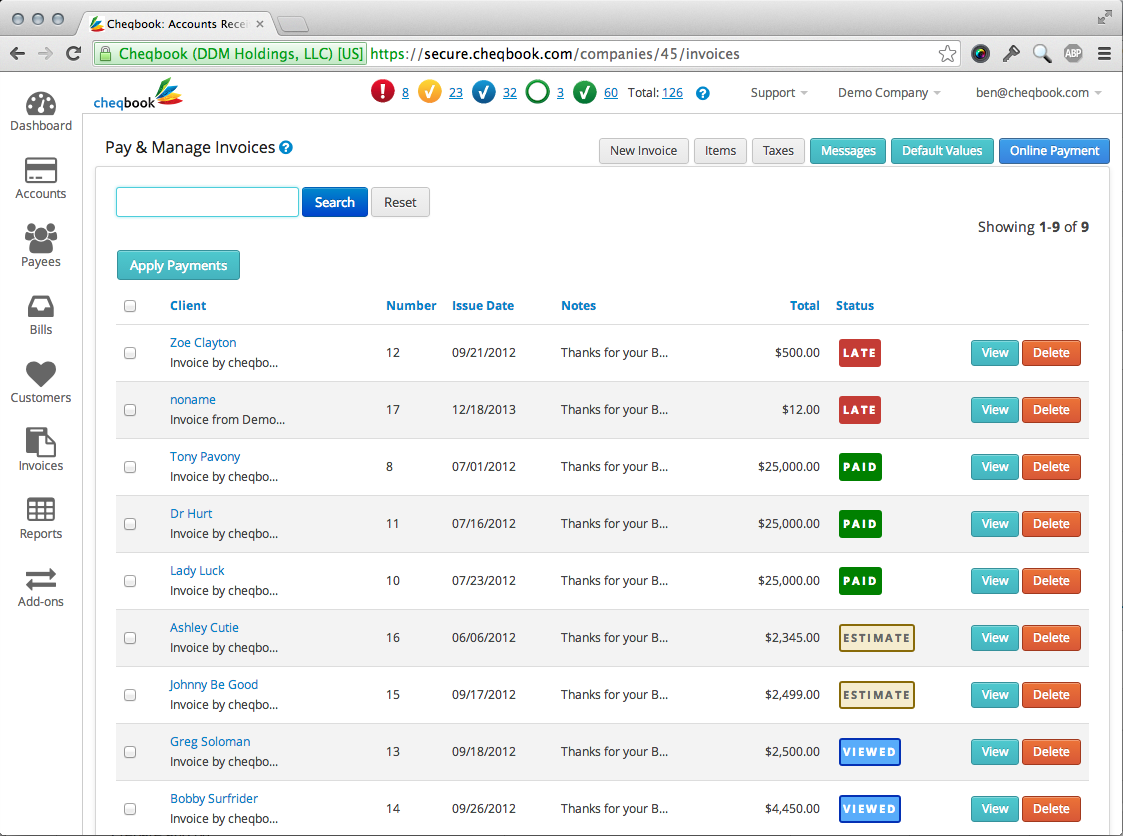The image size is (1123, 836).
Task: Open the Invoices document icon
Action: click(41, 442)
